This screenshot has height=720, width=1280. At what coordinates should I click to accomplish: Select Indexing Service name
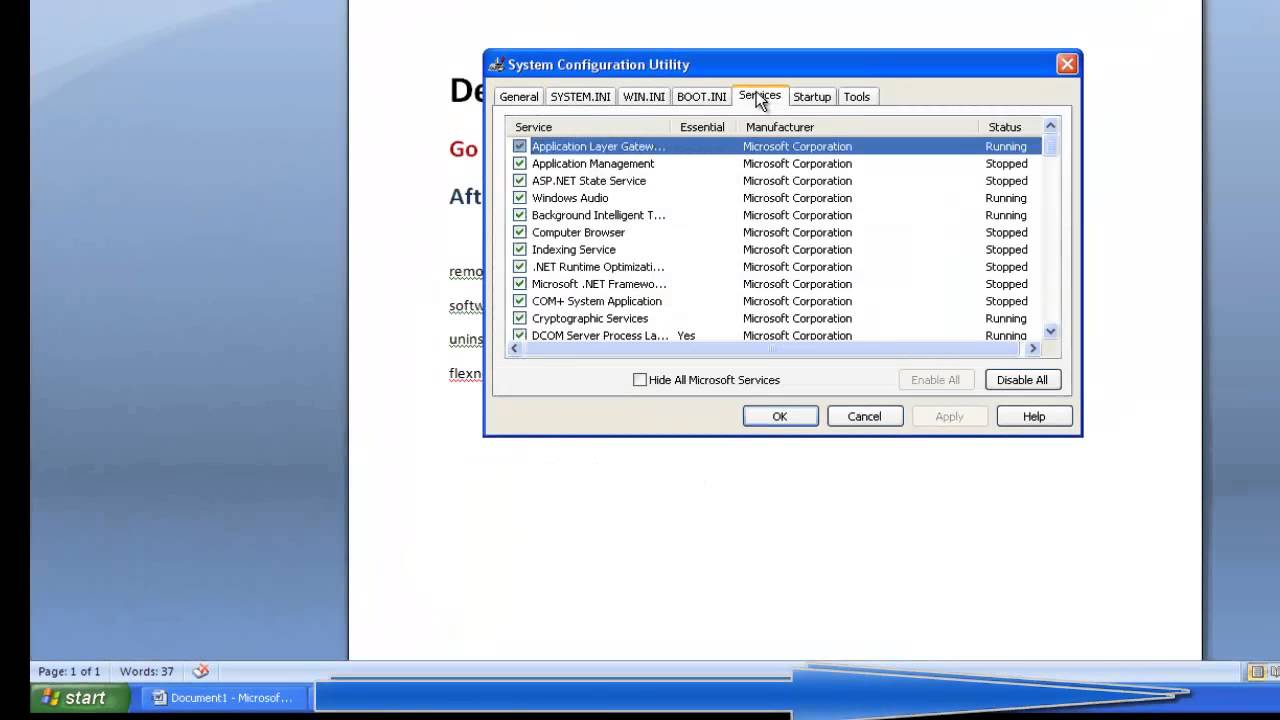pyautogui.click(x=574, y=249)
